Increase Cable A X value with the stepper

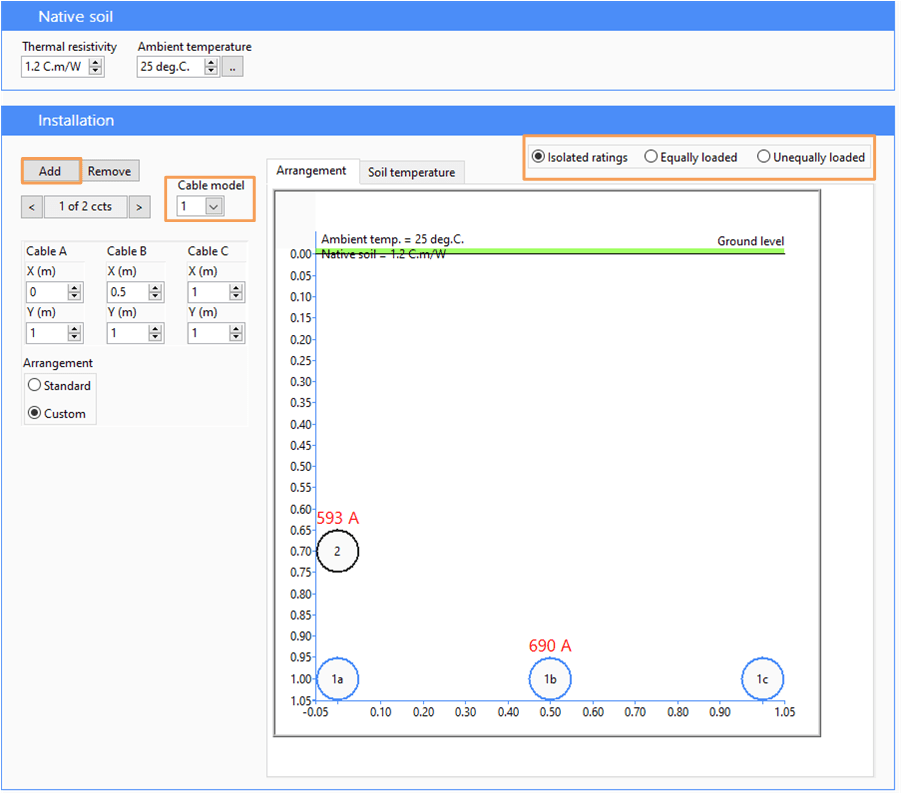[x=76, y=287]
